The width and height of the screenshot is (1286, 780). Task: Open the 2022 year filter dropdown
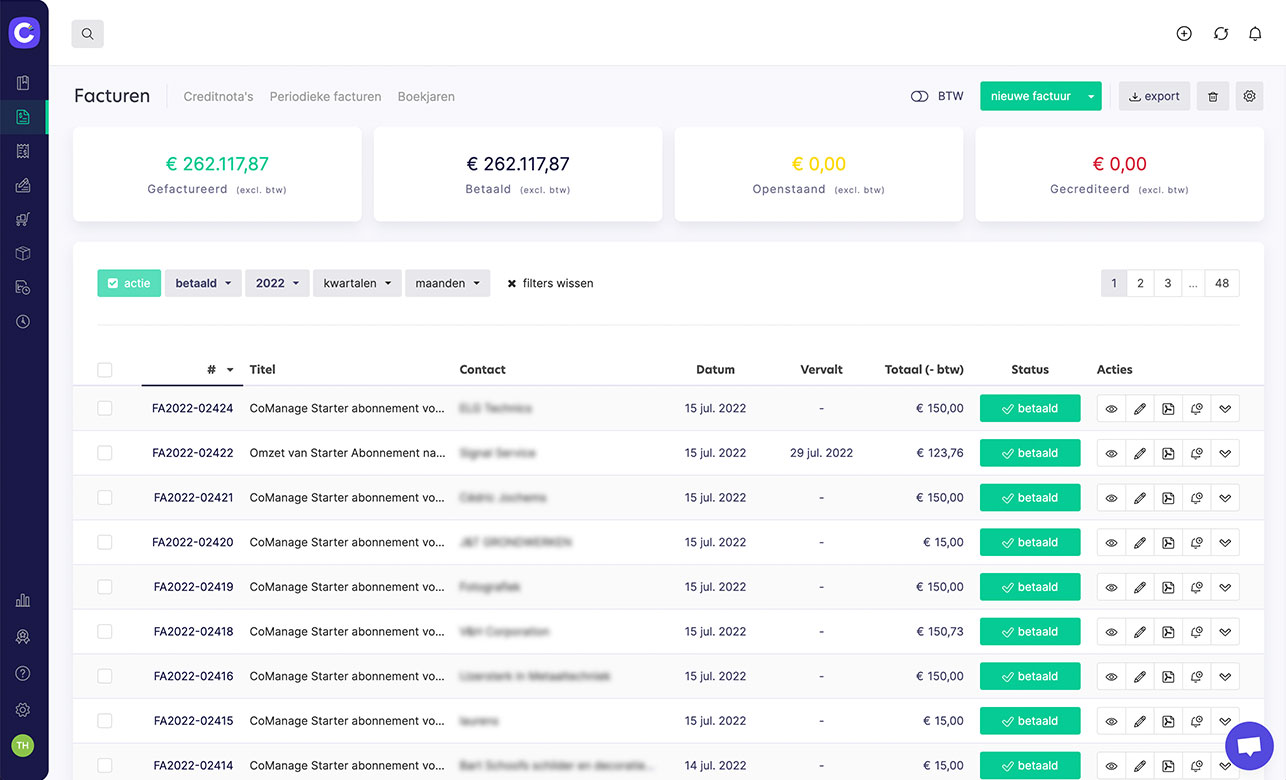tap(277, 283)
